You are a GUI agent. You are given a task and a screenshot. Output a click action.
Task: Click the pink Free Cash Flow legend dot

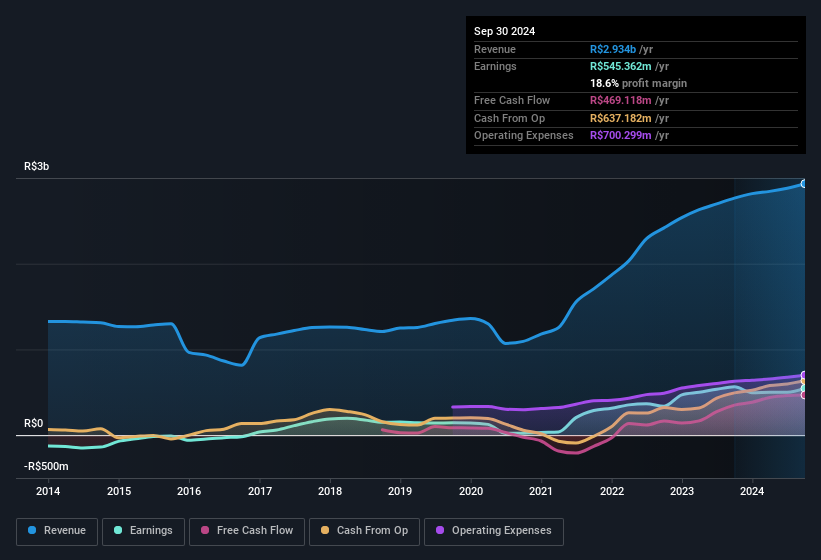click(204, 530)
